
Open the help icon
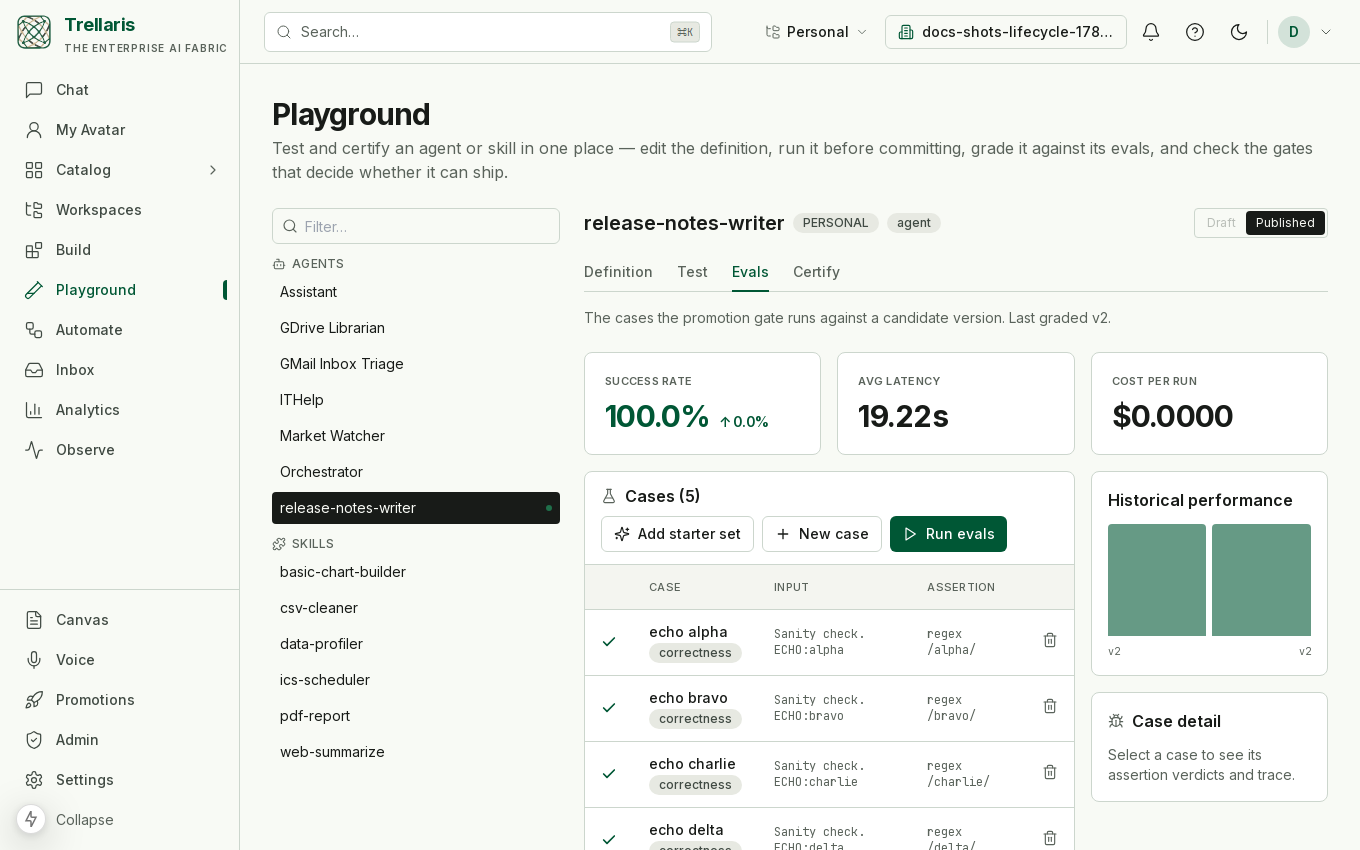pos(1195,32)
